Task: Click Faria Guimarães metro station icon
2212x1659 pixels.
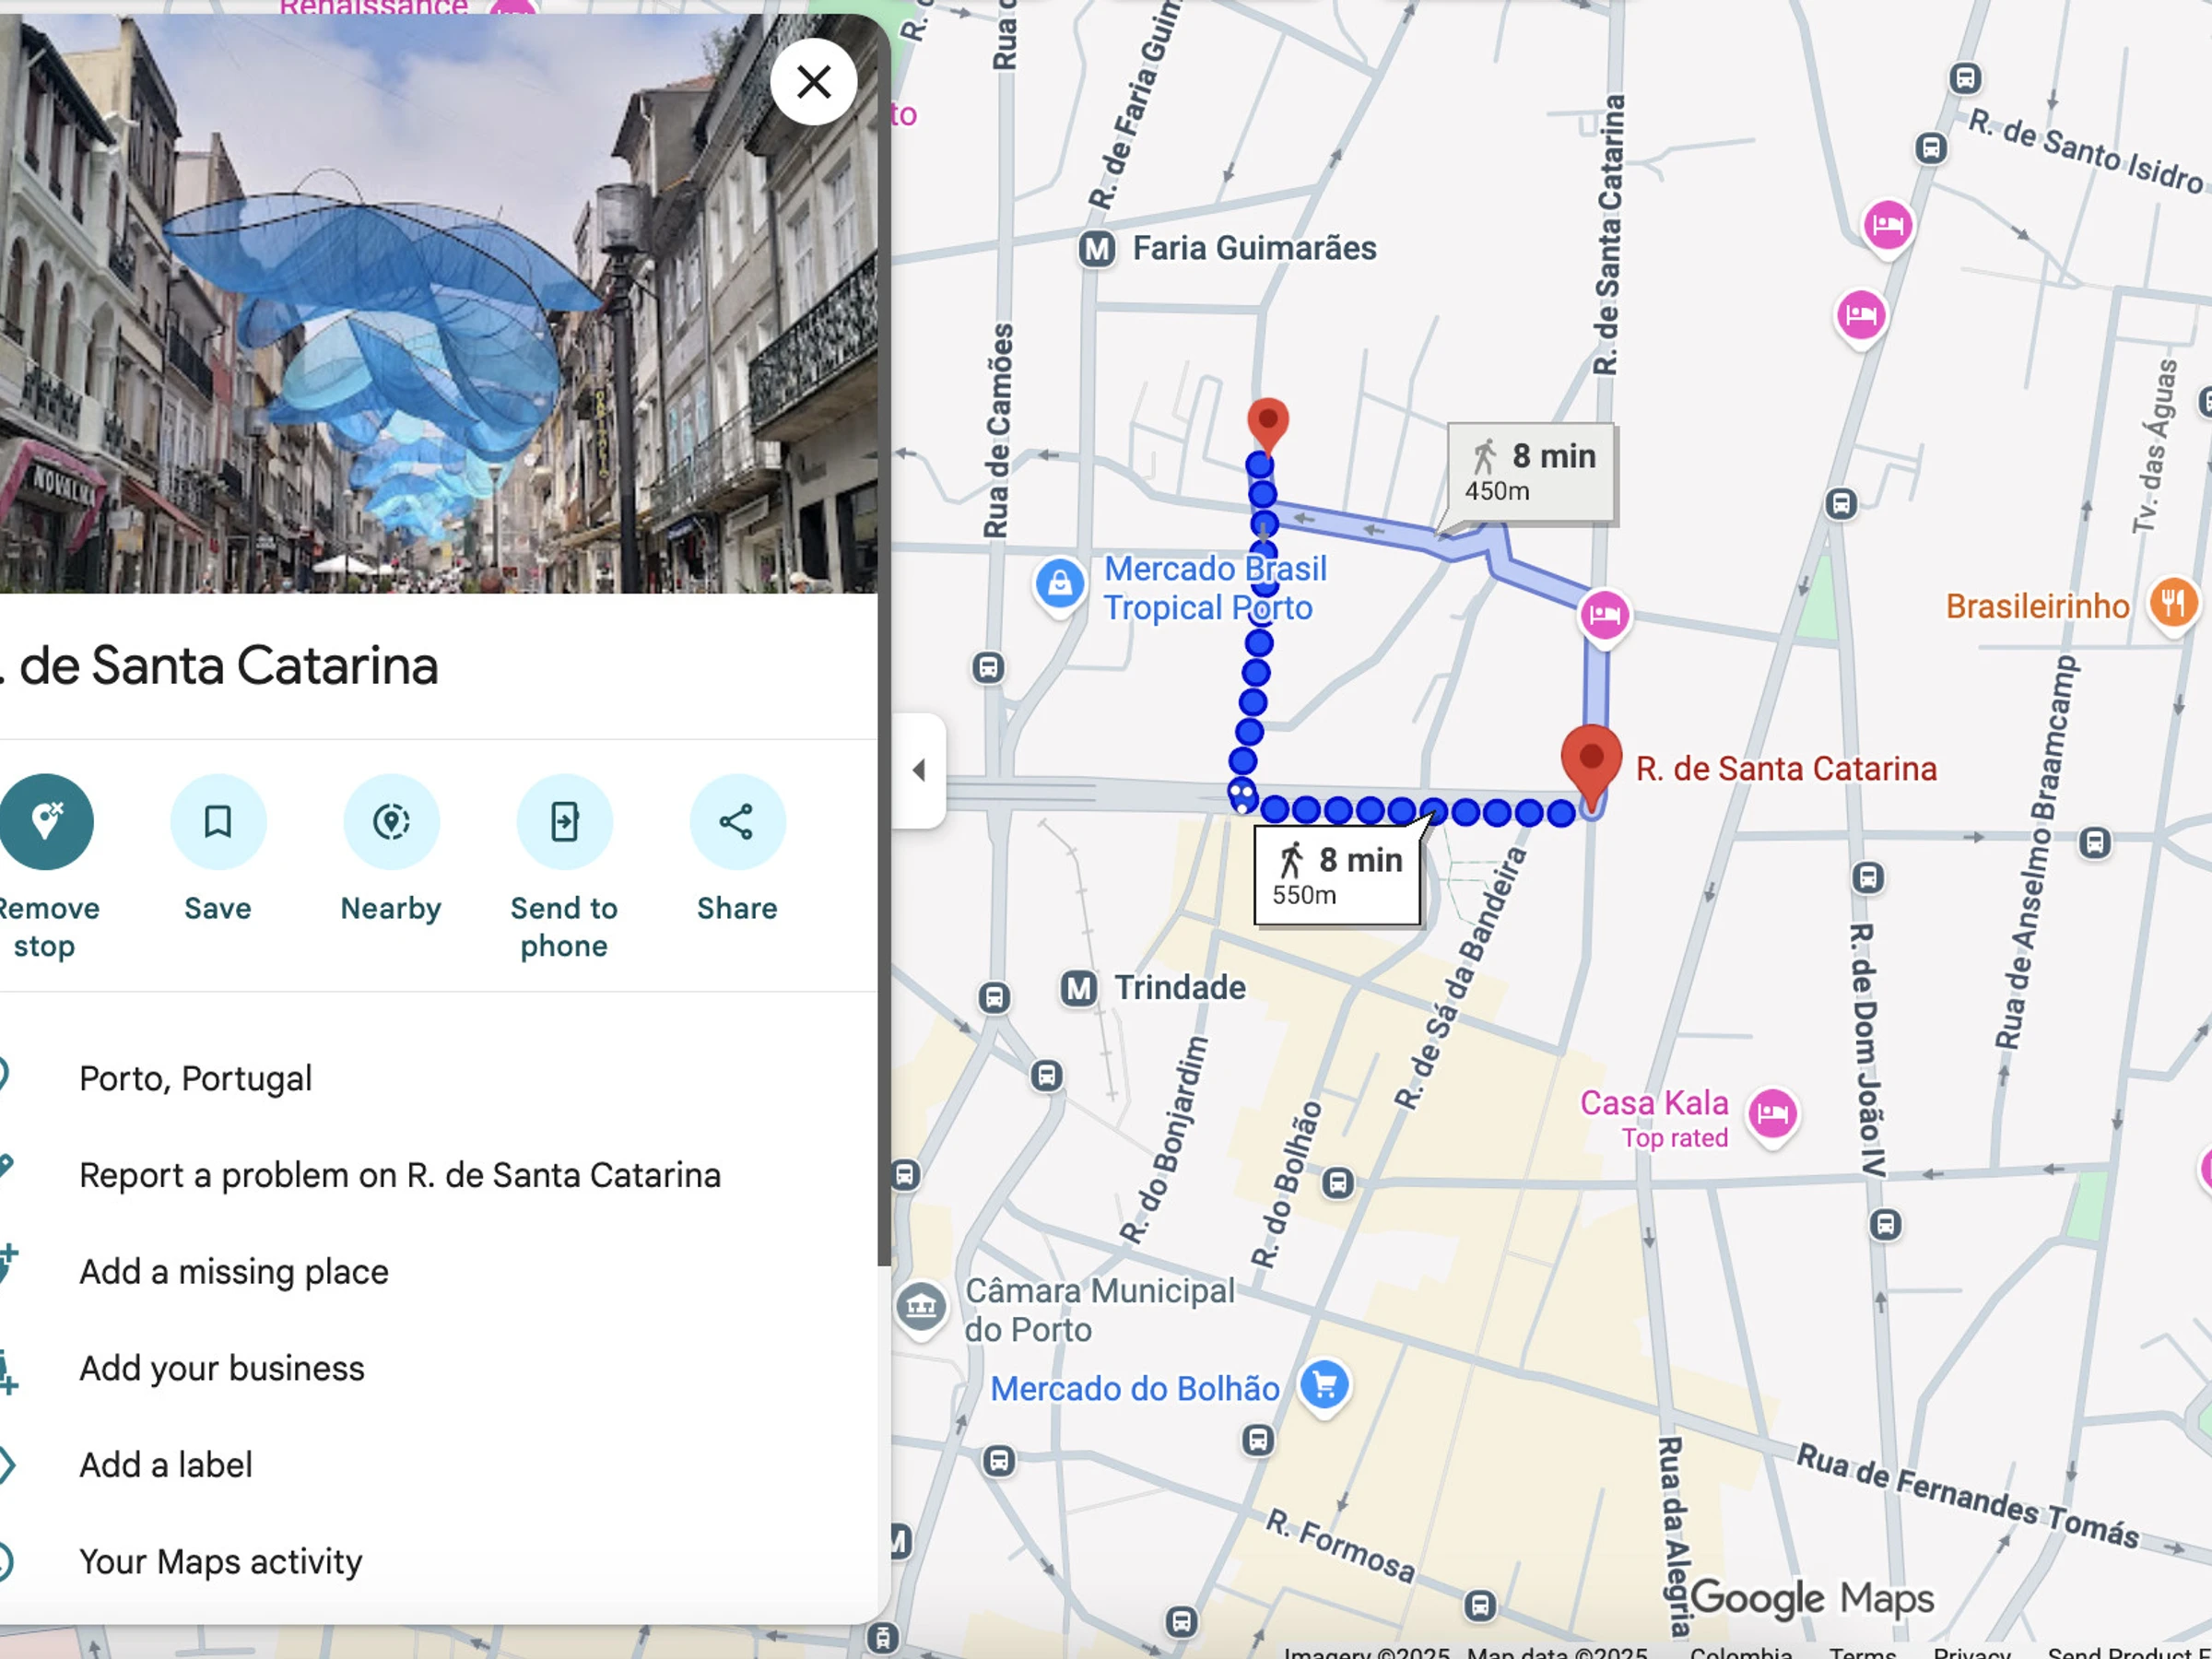Action: pyautogui.click(x=1097, y=248)
